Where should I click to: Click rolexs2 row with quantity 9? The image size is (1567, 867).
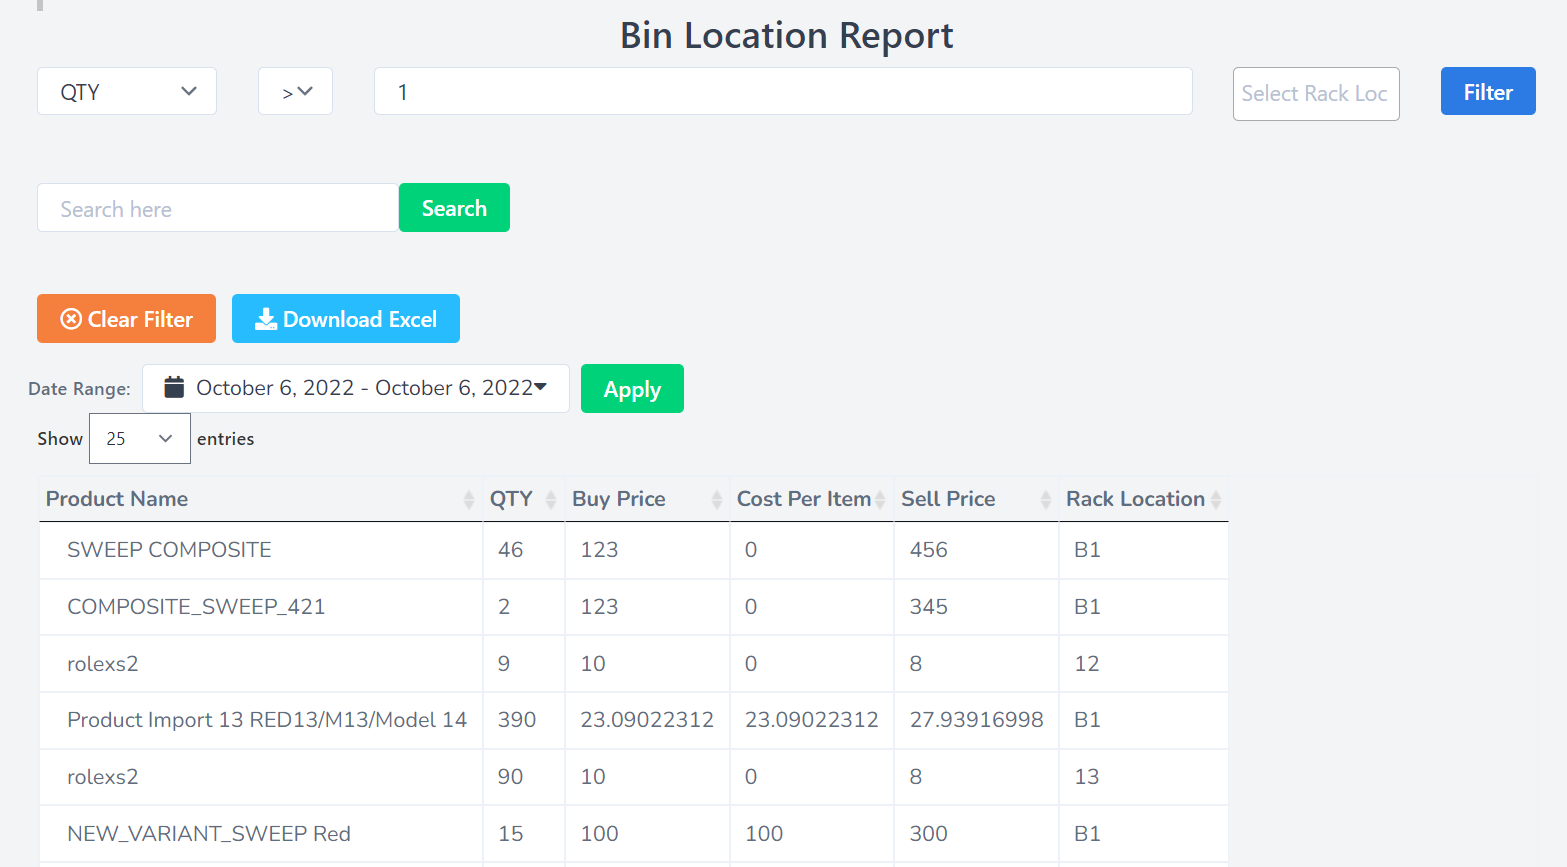click(x=634, y=663)
